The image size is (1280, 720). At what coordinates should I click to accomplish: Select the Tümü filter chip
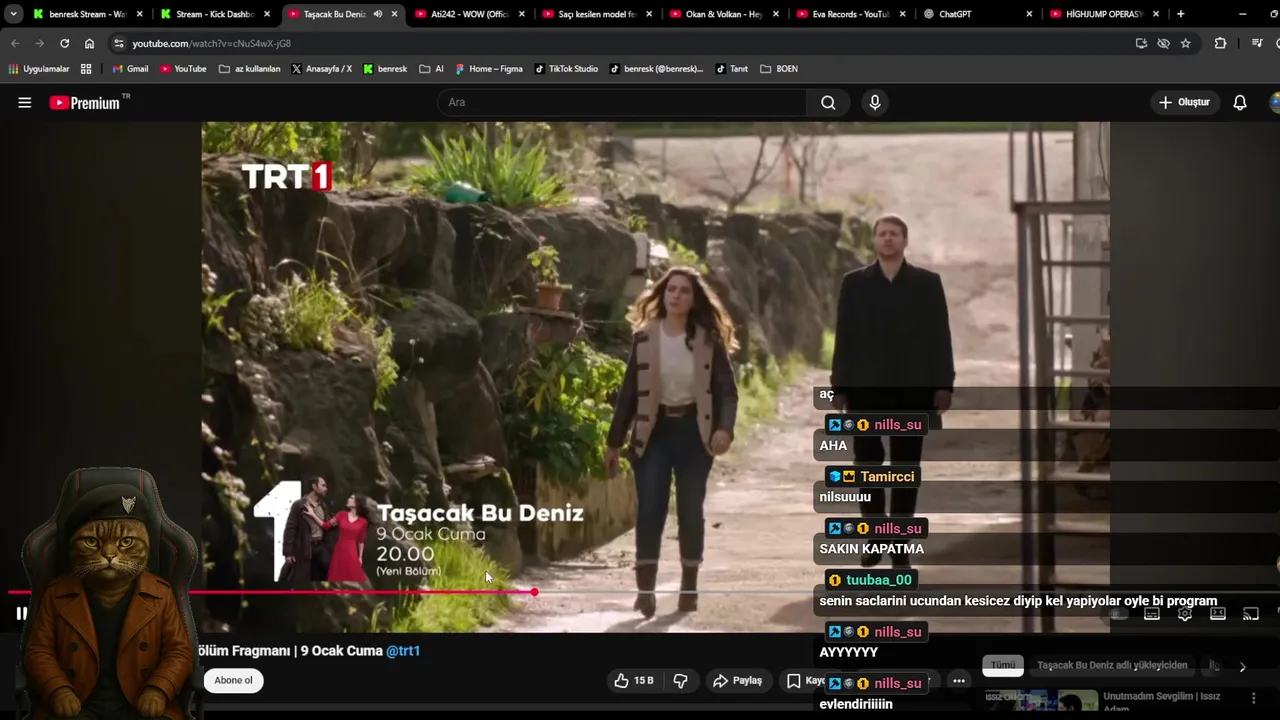point(1003,665)
